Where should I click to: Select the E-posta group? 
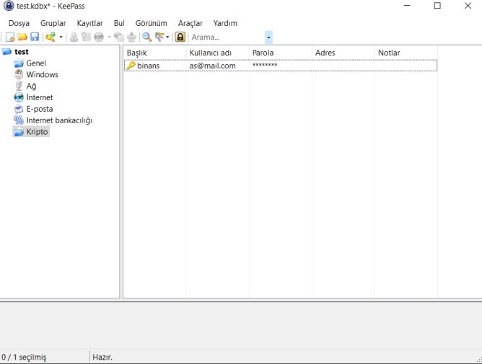[39, 109]
